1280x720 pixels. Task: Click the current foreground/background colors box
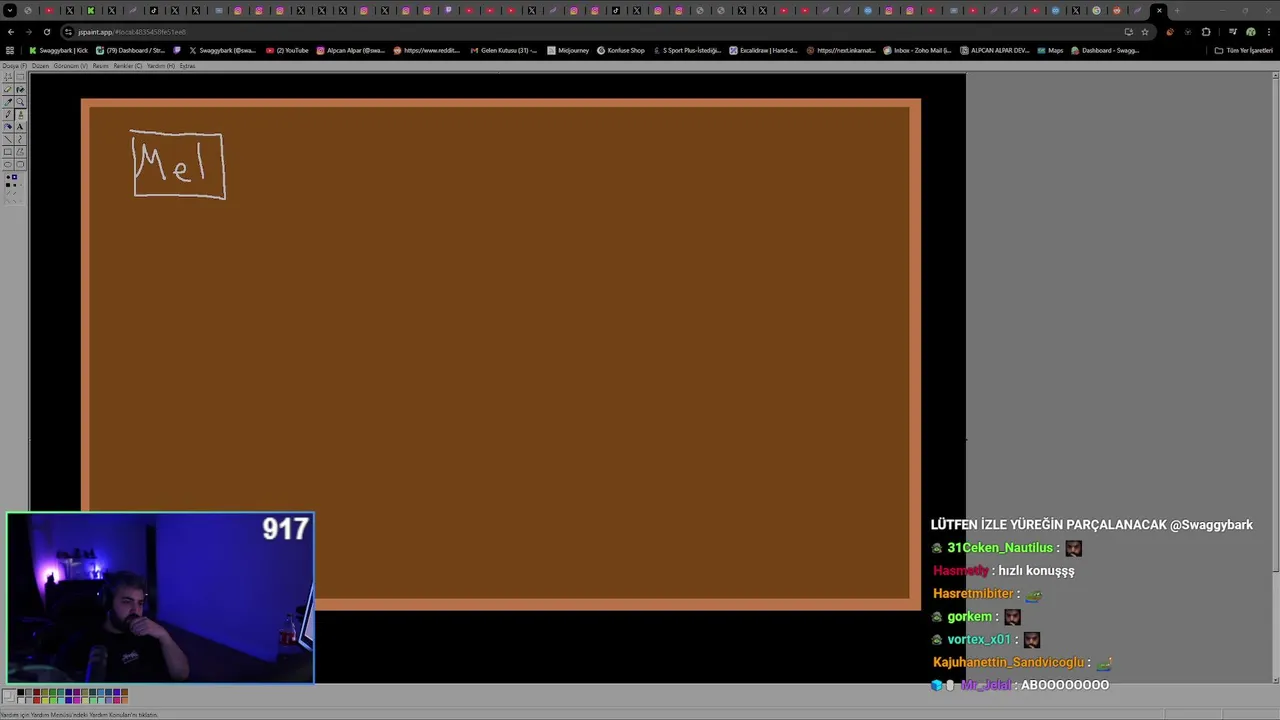coord(9,696)
